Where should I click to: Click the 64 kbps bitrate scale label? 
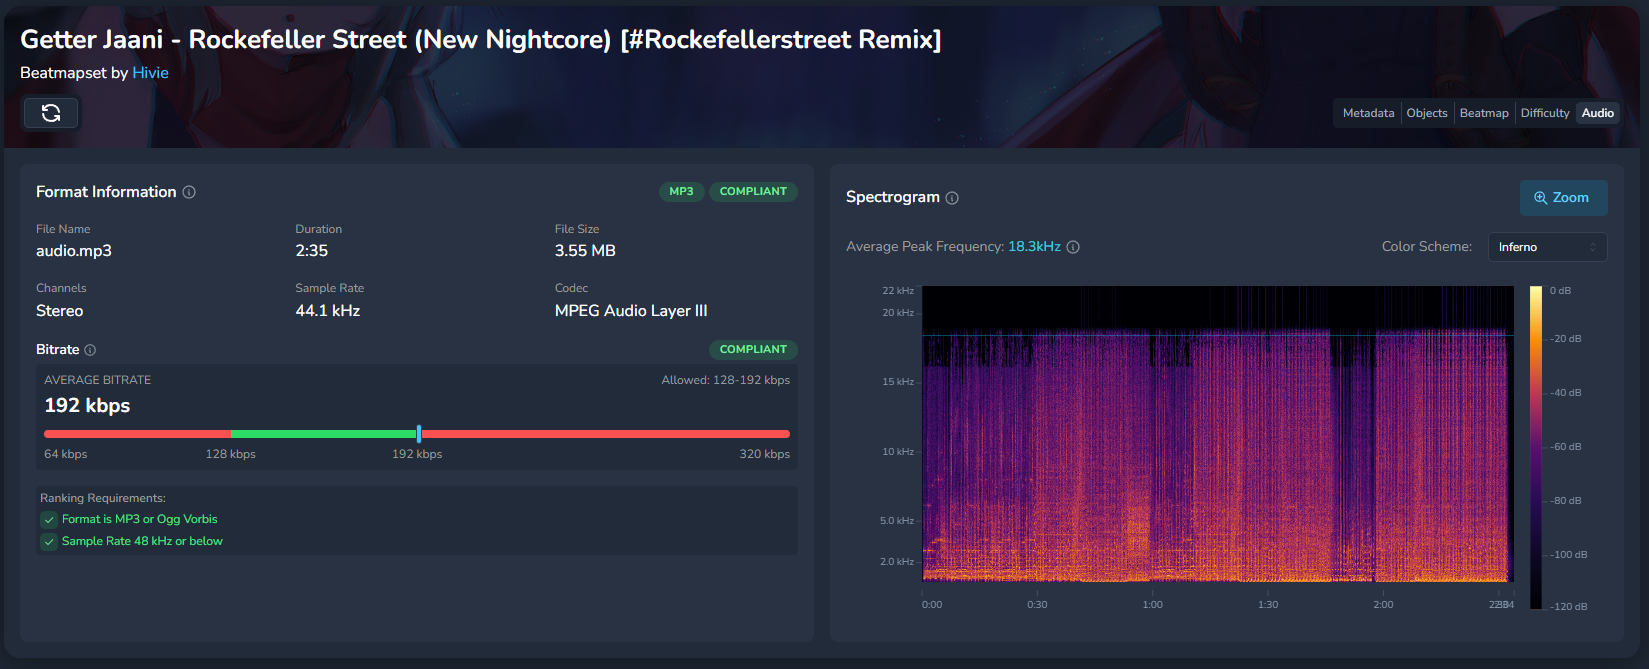pyautogui.click(x=66, y=455)
